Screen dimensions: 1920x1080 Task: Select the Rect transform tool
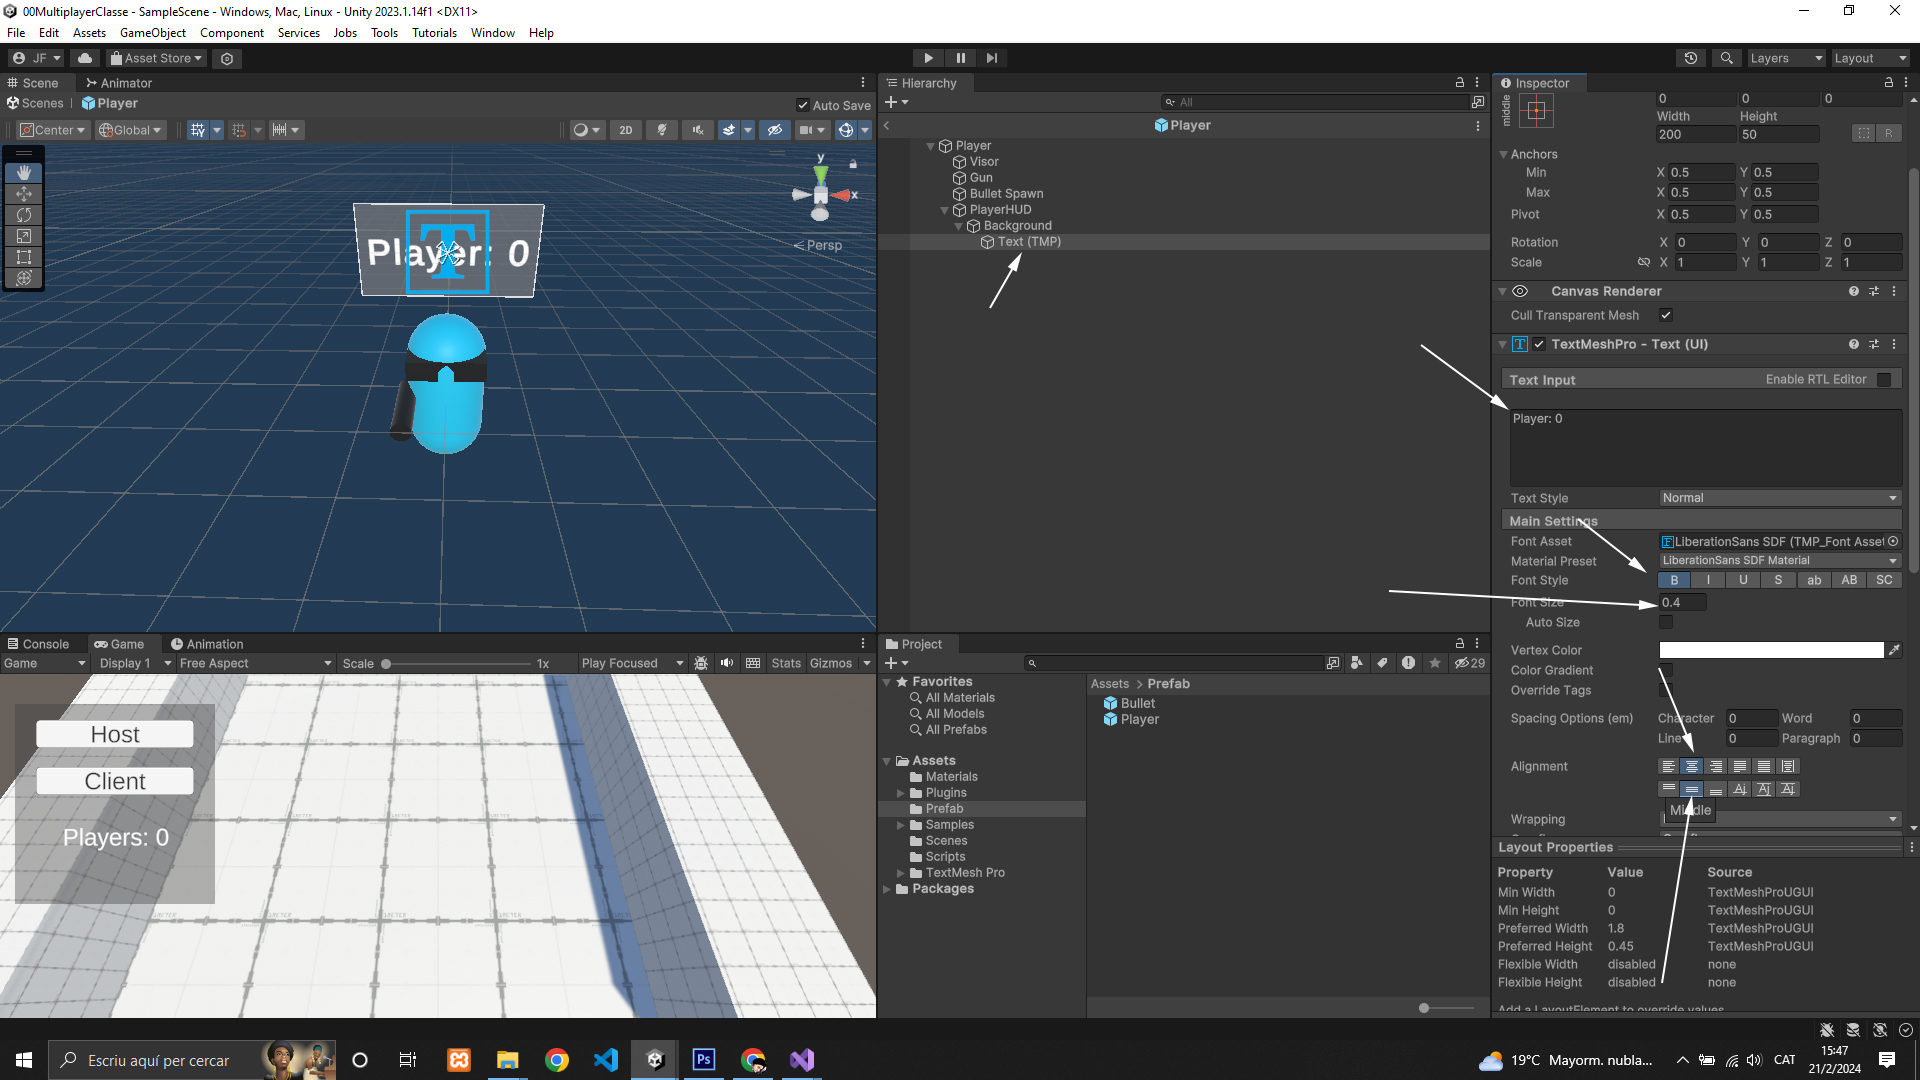point(24,257)
